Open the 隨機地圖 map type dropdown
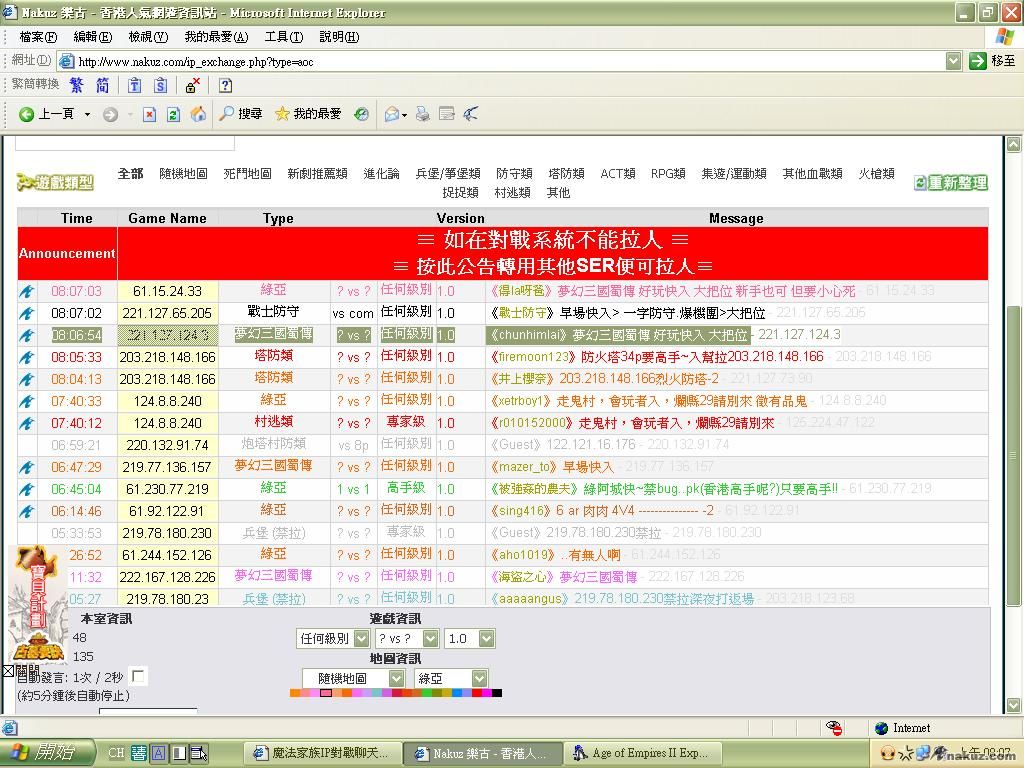The width and height of the screenshot is (1024, 768). pos(353,678)
